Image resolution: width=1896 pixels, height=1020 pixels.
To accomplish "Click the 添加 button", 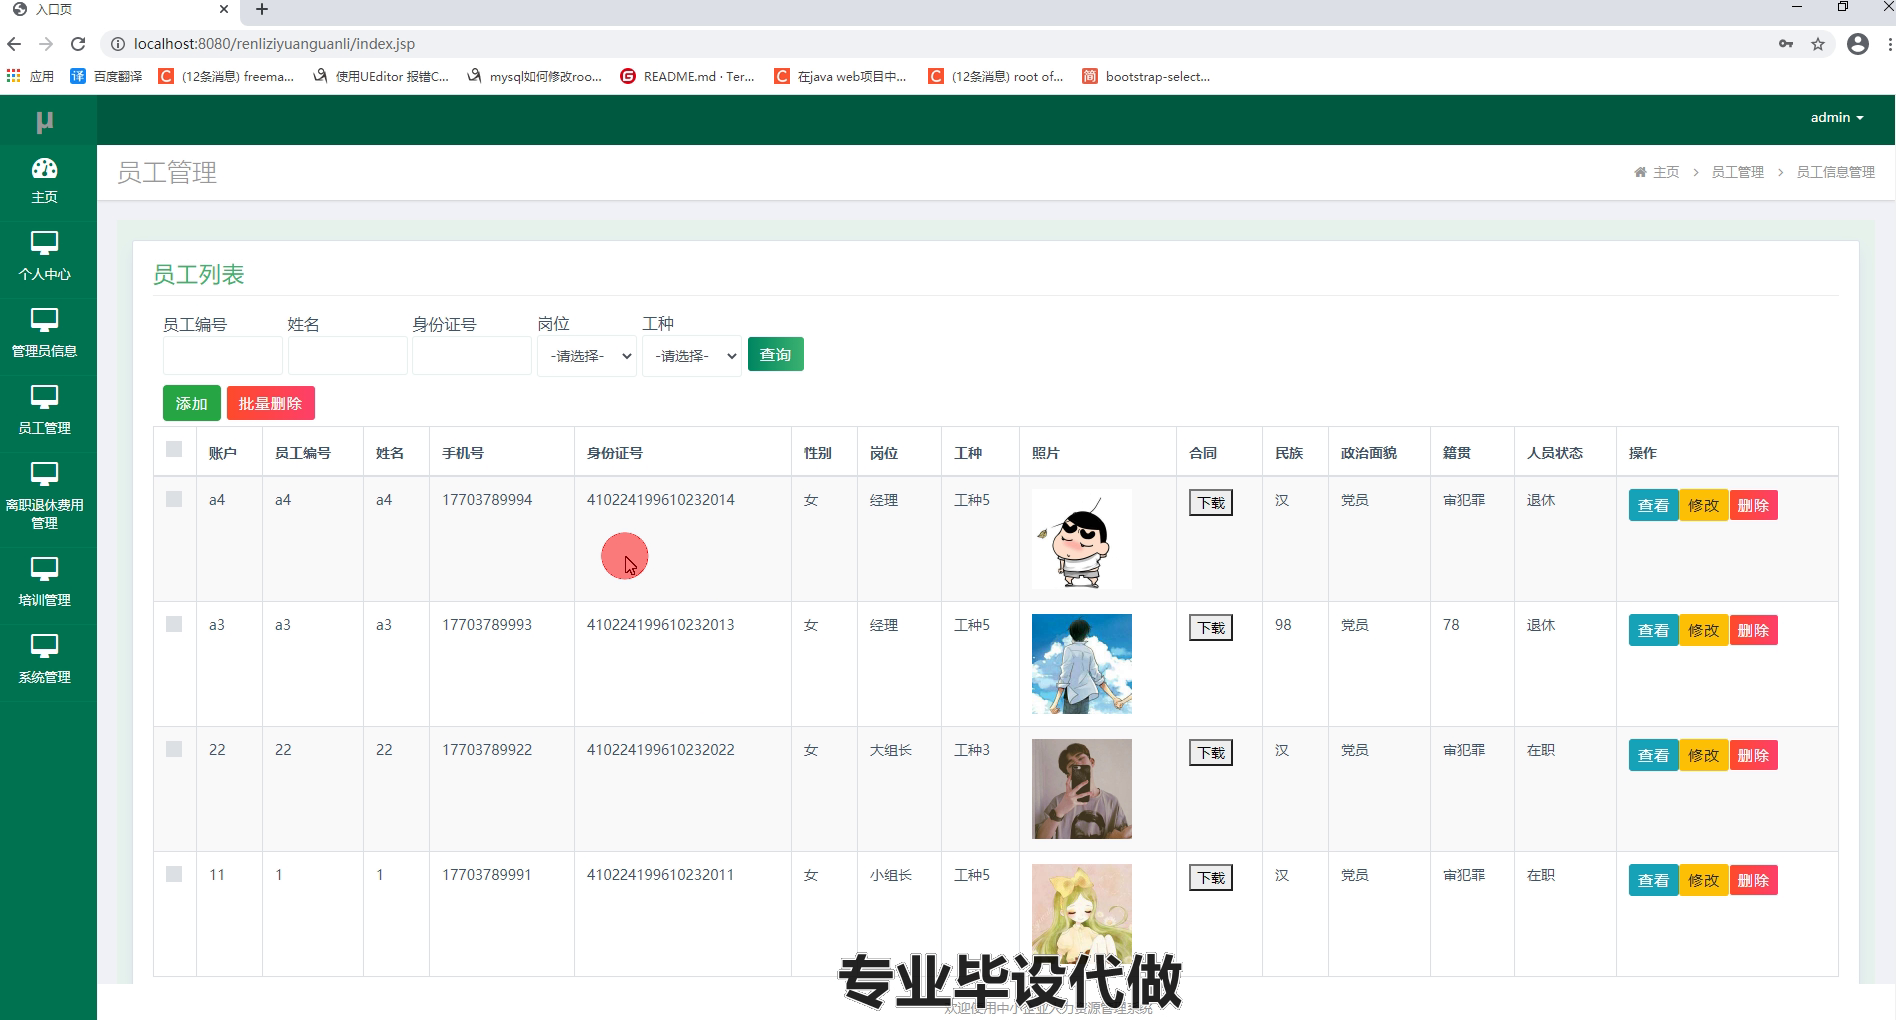I will 192,403.
